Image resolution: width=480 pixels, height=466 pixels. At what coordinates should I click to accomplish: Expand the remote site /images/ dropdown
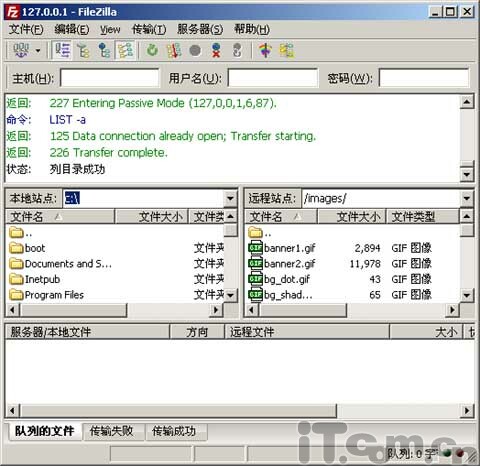467,199
